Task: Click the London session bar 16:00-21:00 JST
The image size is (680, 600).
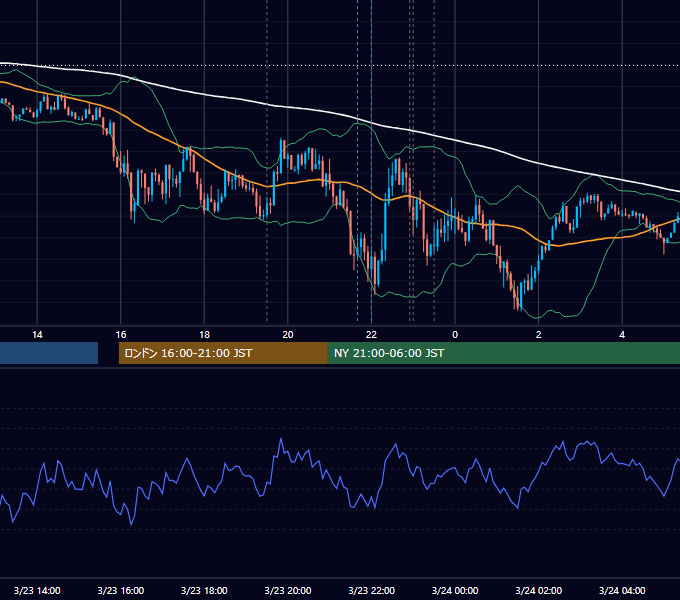Action: click(223, 353)
